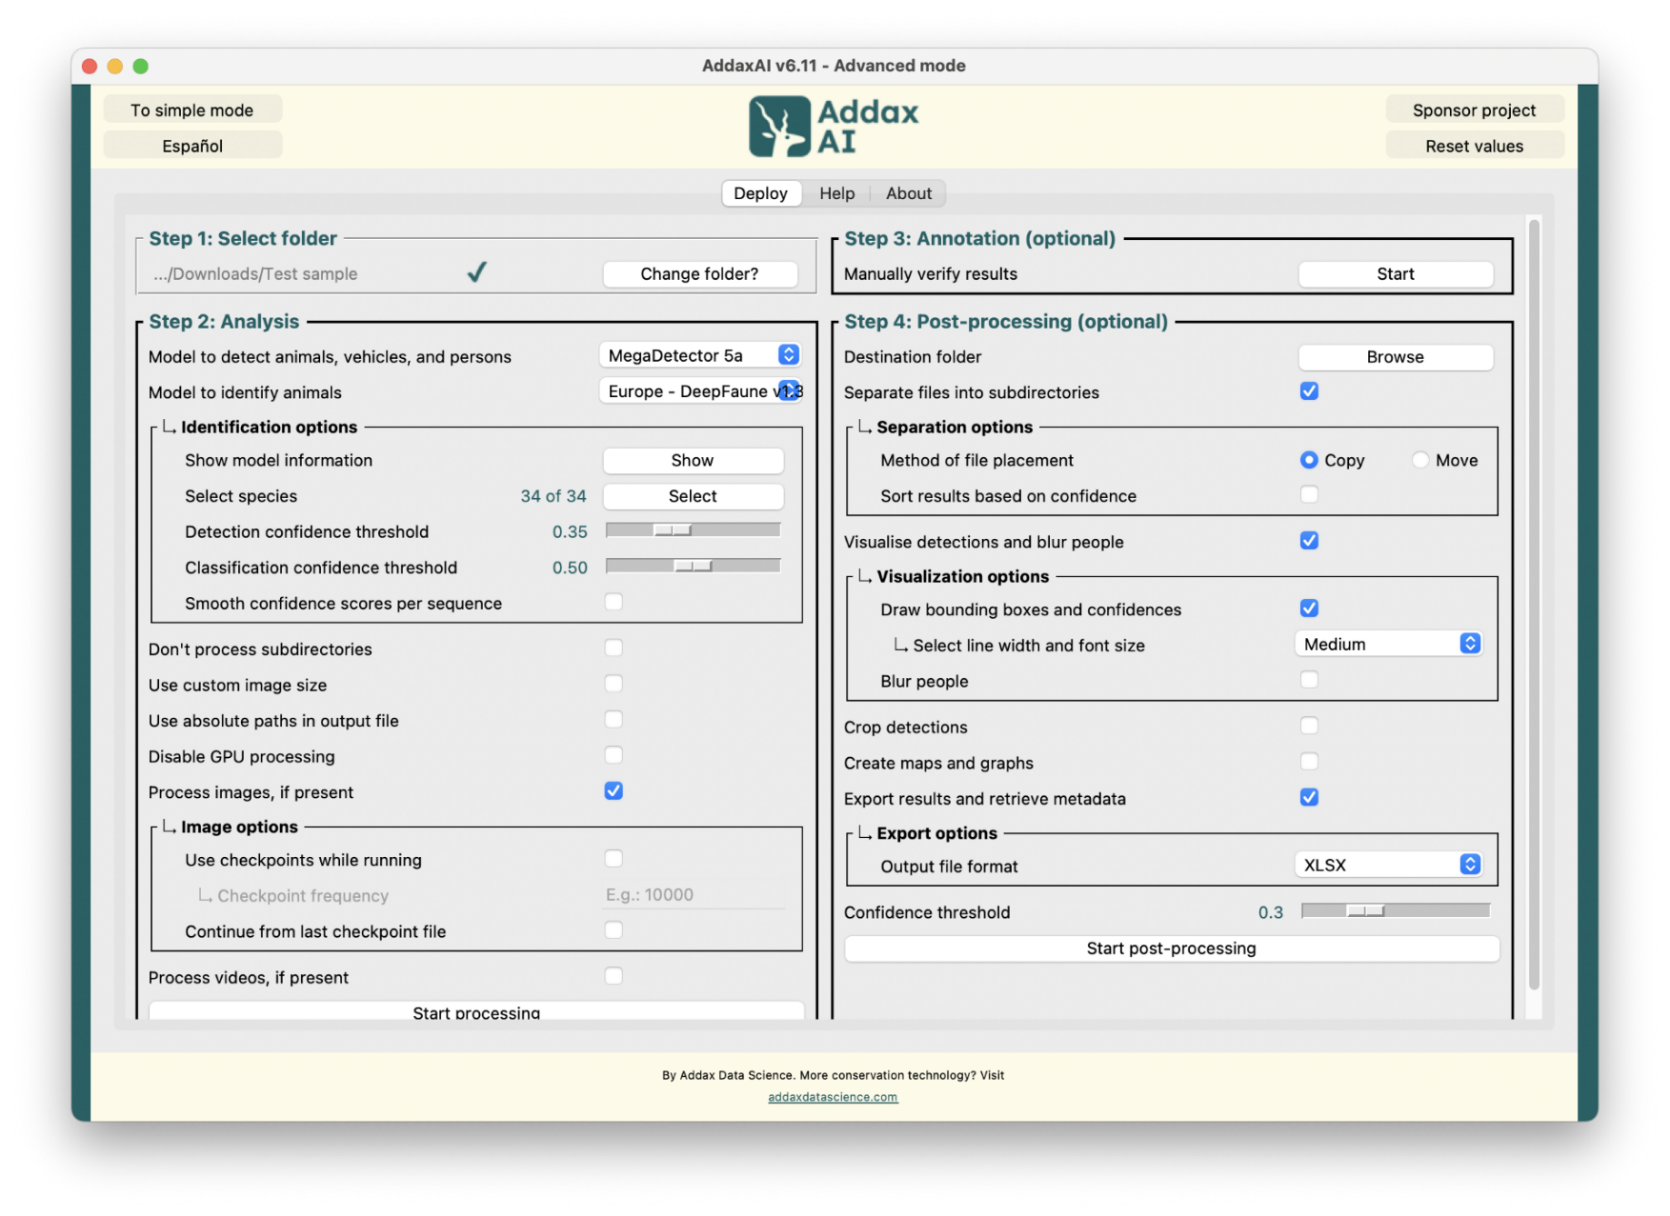The height and width of the screenshot is (1216, 1670).
Task: Enable Blur people checkbox
Action: pyautogui.click(x=1308, y=680)
